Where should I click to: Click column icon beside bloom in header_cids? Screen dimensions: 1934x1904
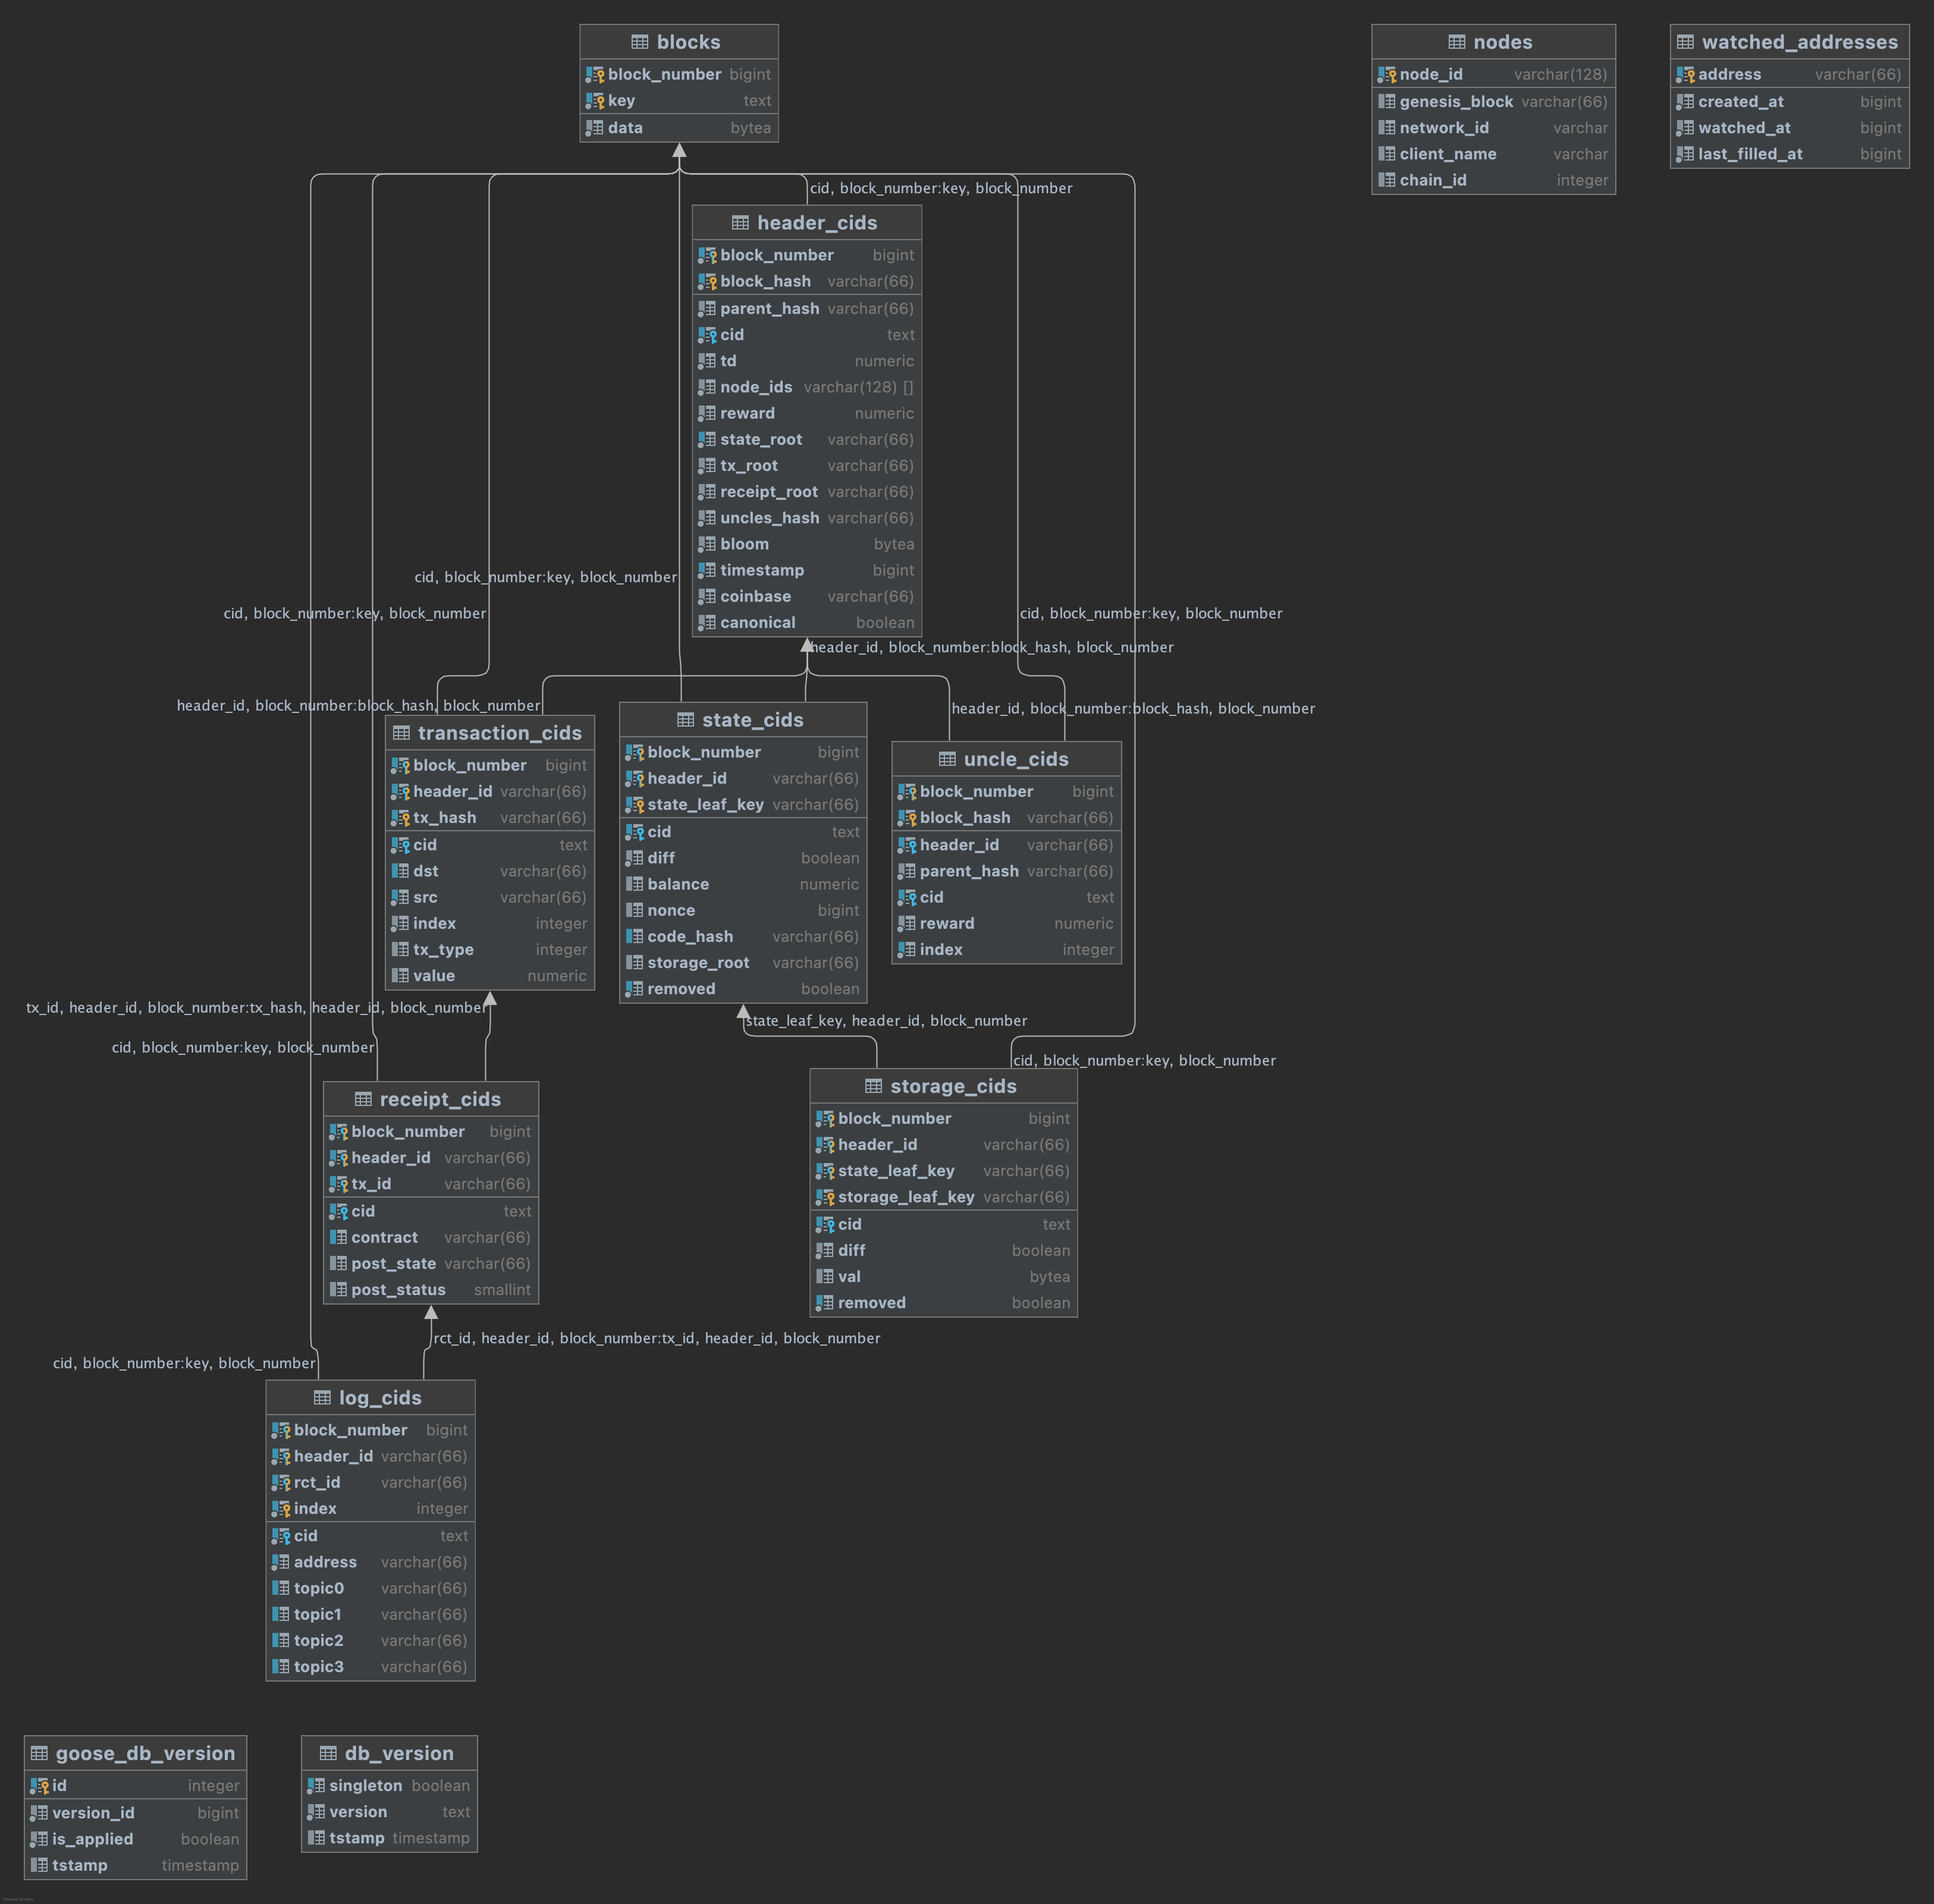pyautogui.click(x=707, y=544)
